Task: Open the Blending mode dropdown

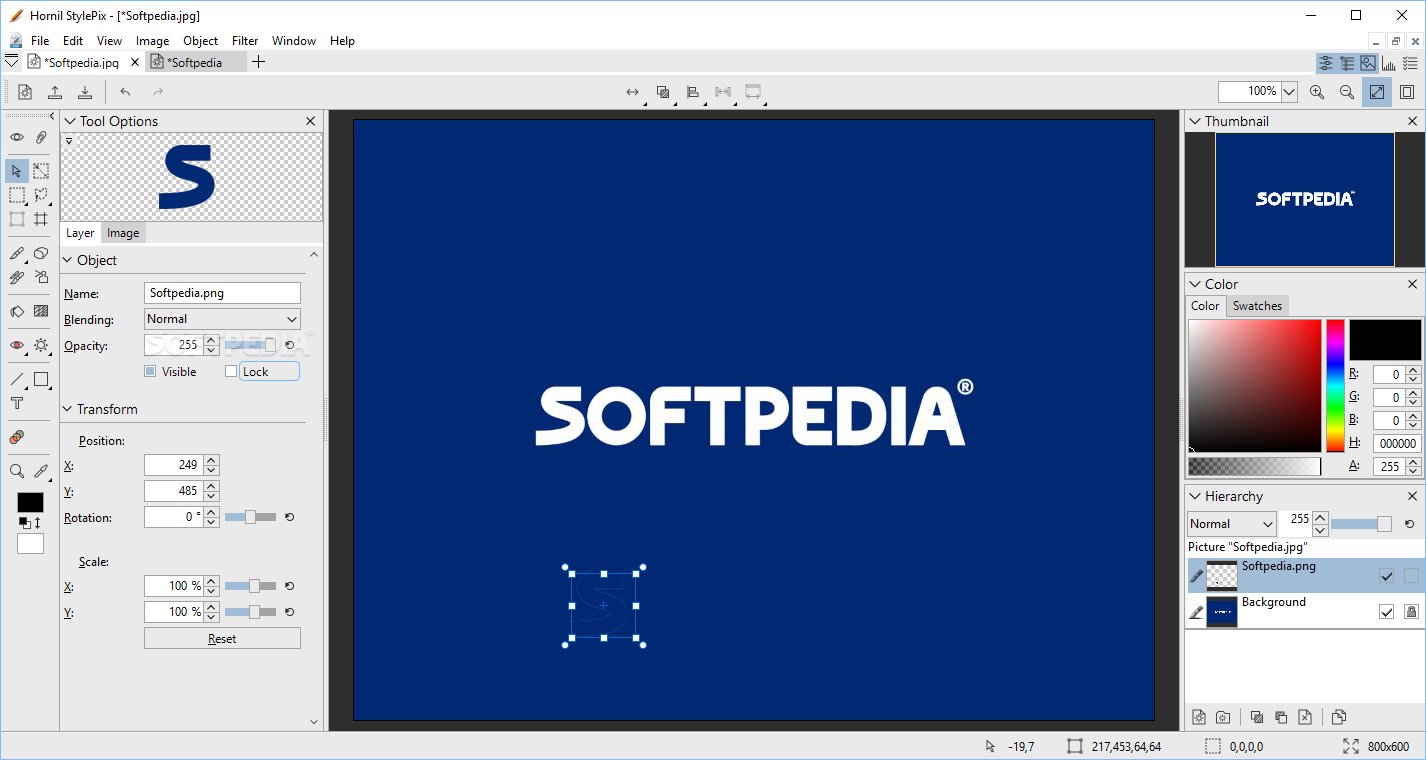Action: coord(222,319)
